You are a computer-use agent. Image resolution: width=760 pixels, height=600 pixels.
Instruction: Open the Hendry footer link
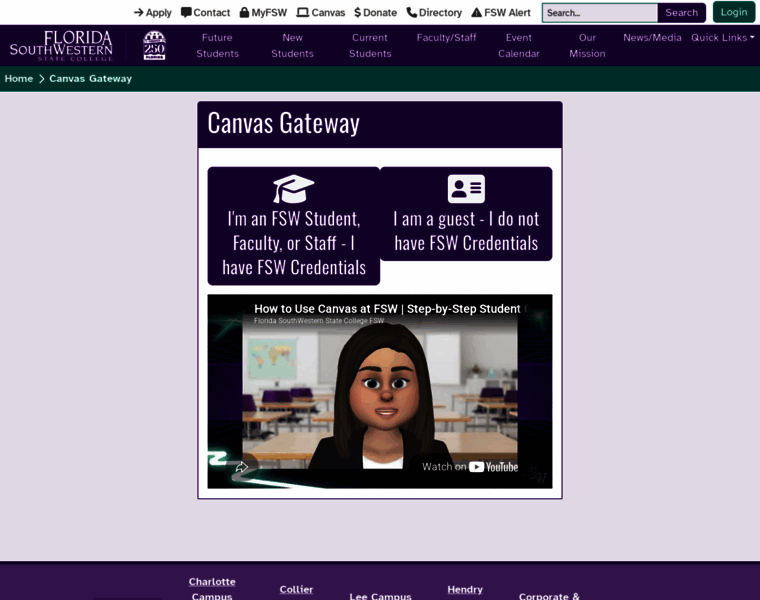click(465, 589)
